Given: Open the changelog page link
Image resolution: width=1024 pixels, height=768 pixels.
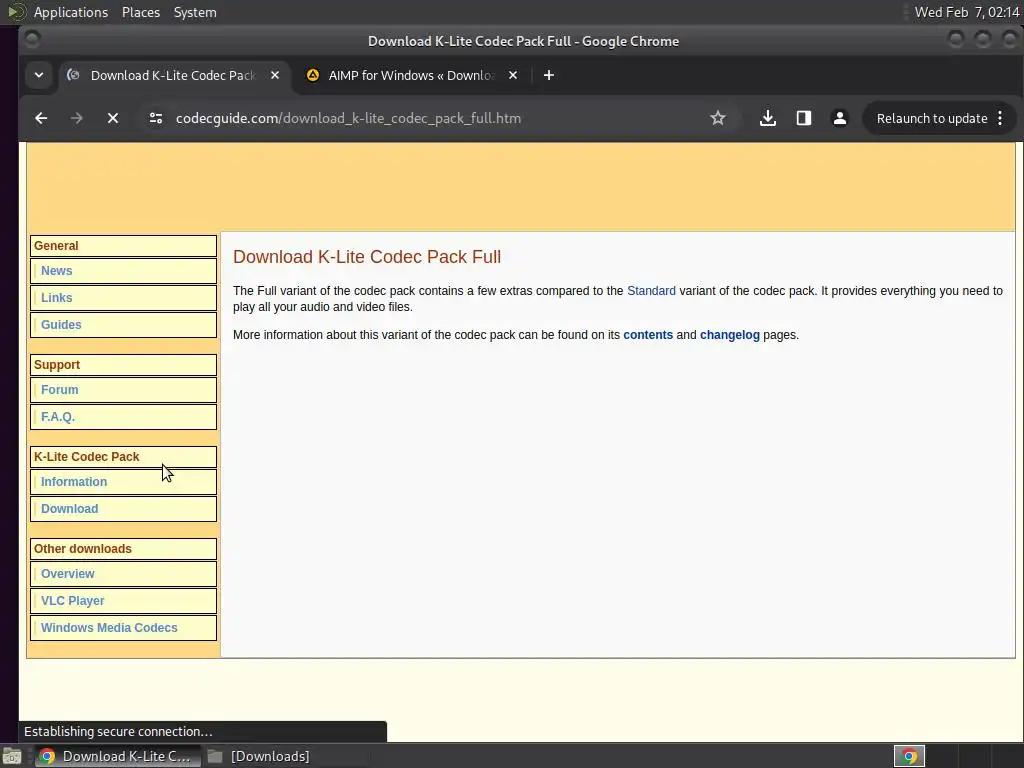Looking at the screenshot, I should click(x=729, y=334).
